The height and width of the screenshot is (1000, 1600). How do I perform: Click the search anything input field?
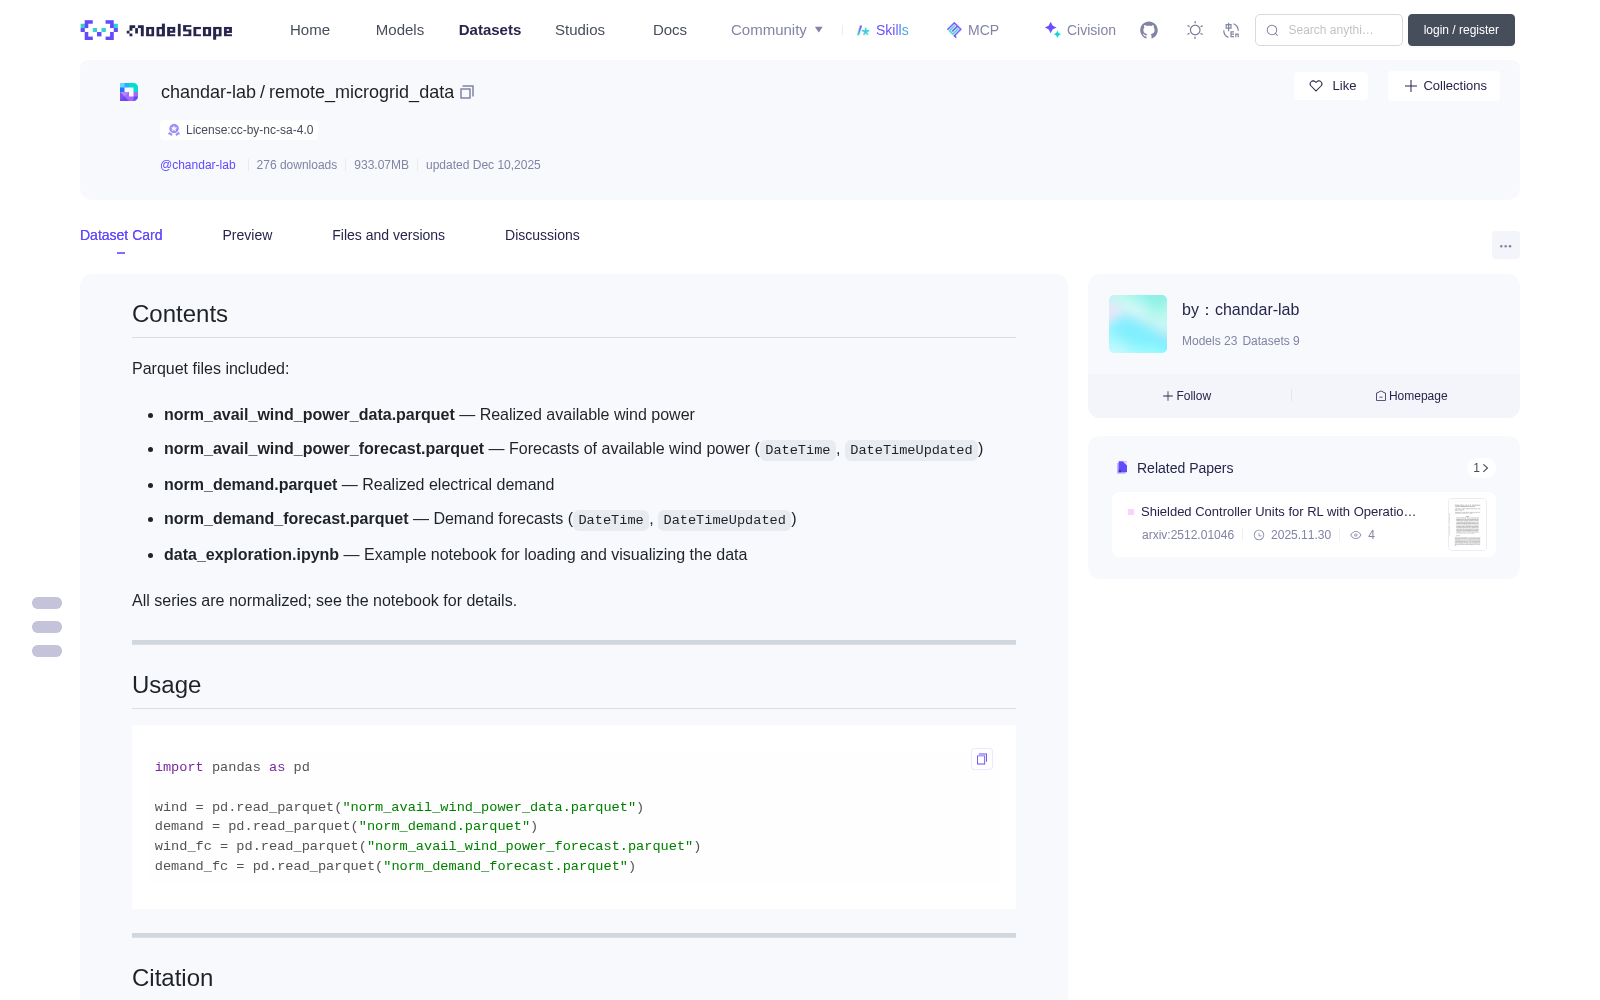[x=1329, y=30]
